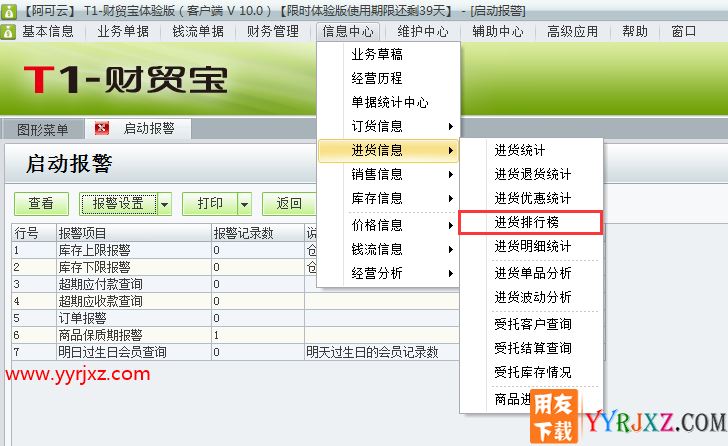Open the 高级应用 menu
Image resolution: width=728 pixels, height=446 pixels.
[x=572, y=32]
